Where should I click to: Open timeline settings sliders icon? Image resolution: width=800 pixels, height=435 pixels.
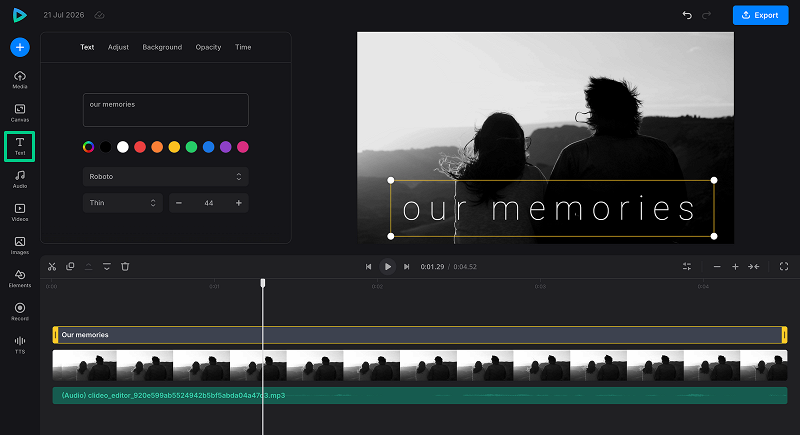(687, 267)
